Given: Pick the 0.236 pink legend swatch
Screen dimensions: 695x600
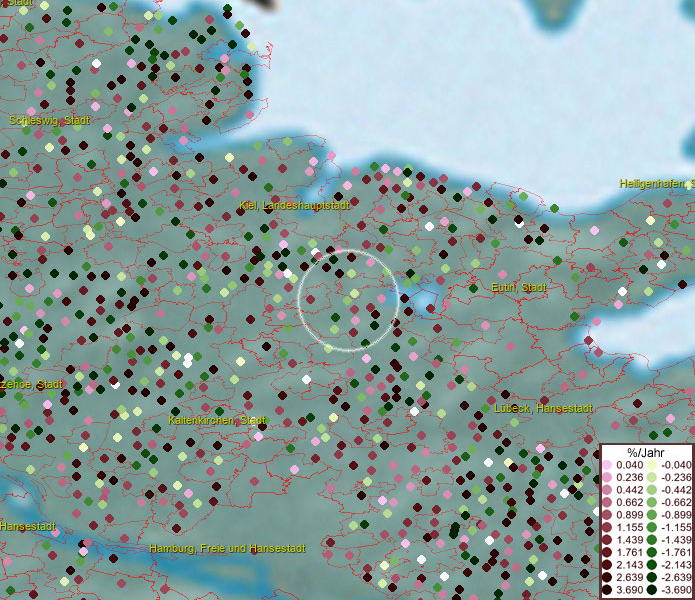Looking at the screenshot, I should click(607, 477).
